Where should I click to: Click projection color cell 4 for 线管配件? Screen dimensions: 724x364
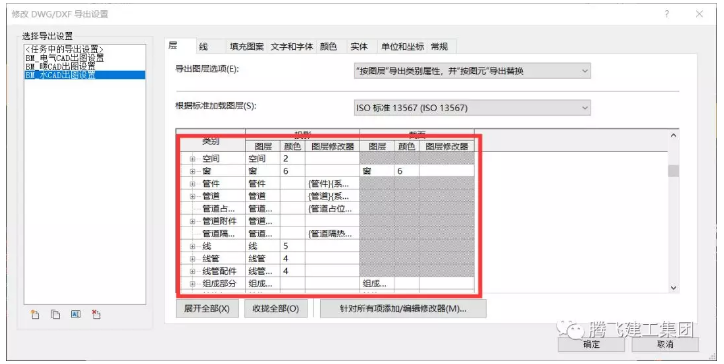293,271
